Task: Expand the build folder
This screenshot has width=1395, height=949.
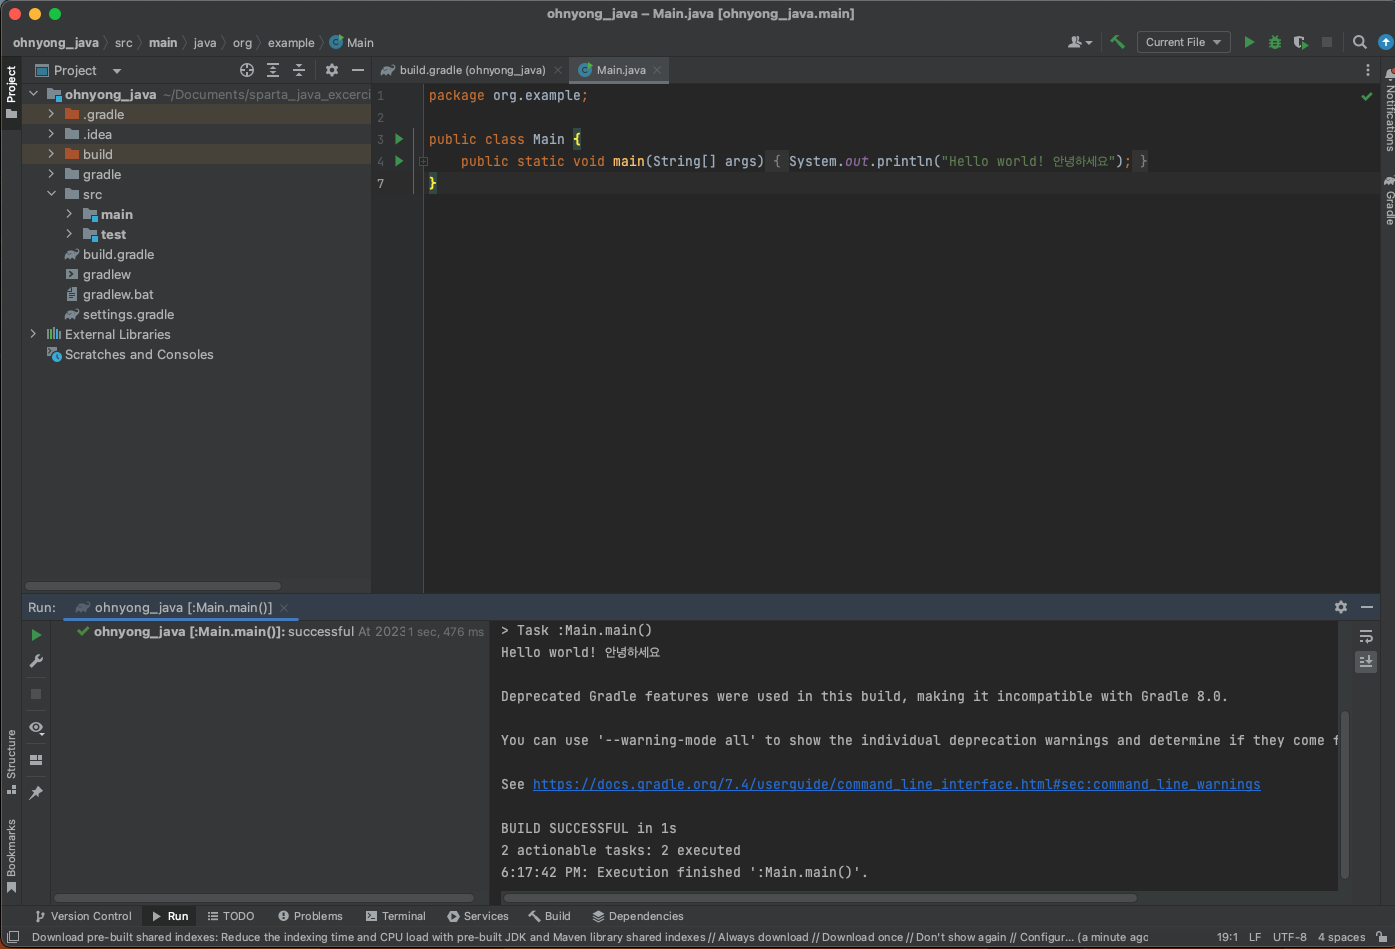Action: pyautogui.click(x=51, y=154)
